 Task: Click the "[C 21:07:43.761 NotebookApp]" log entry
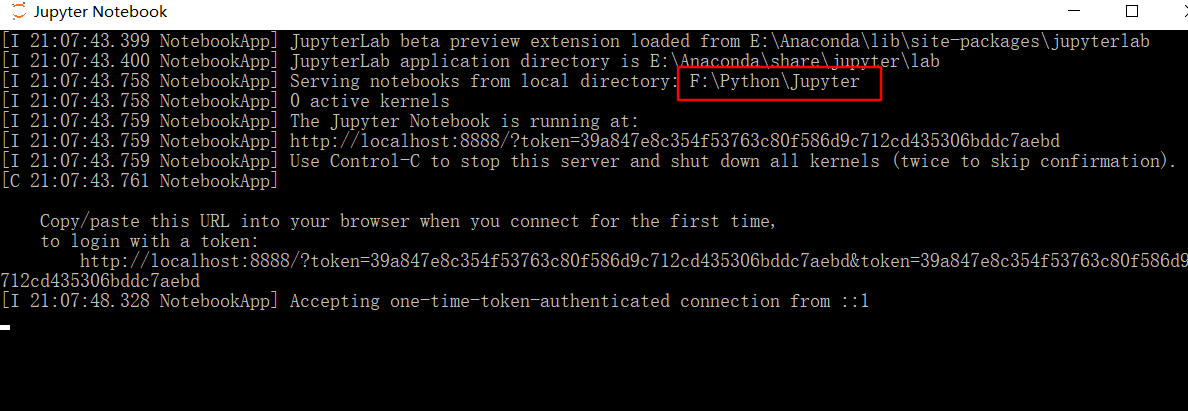(x=140, y=180)
